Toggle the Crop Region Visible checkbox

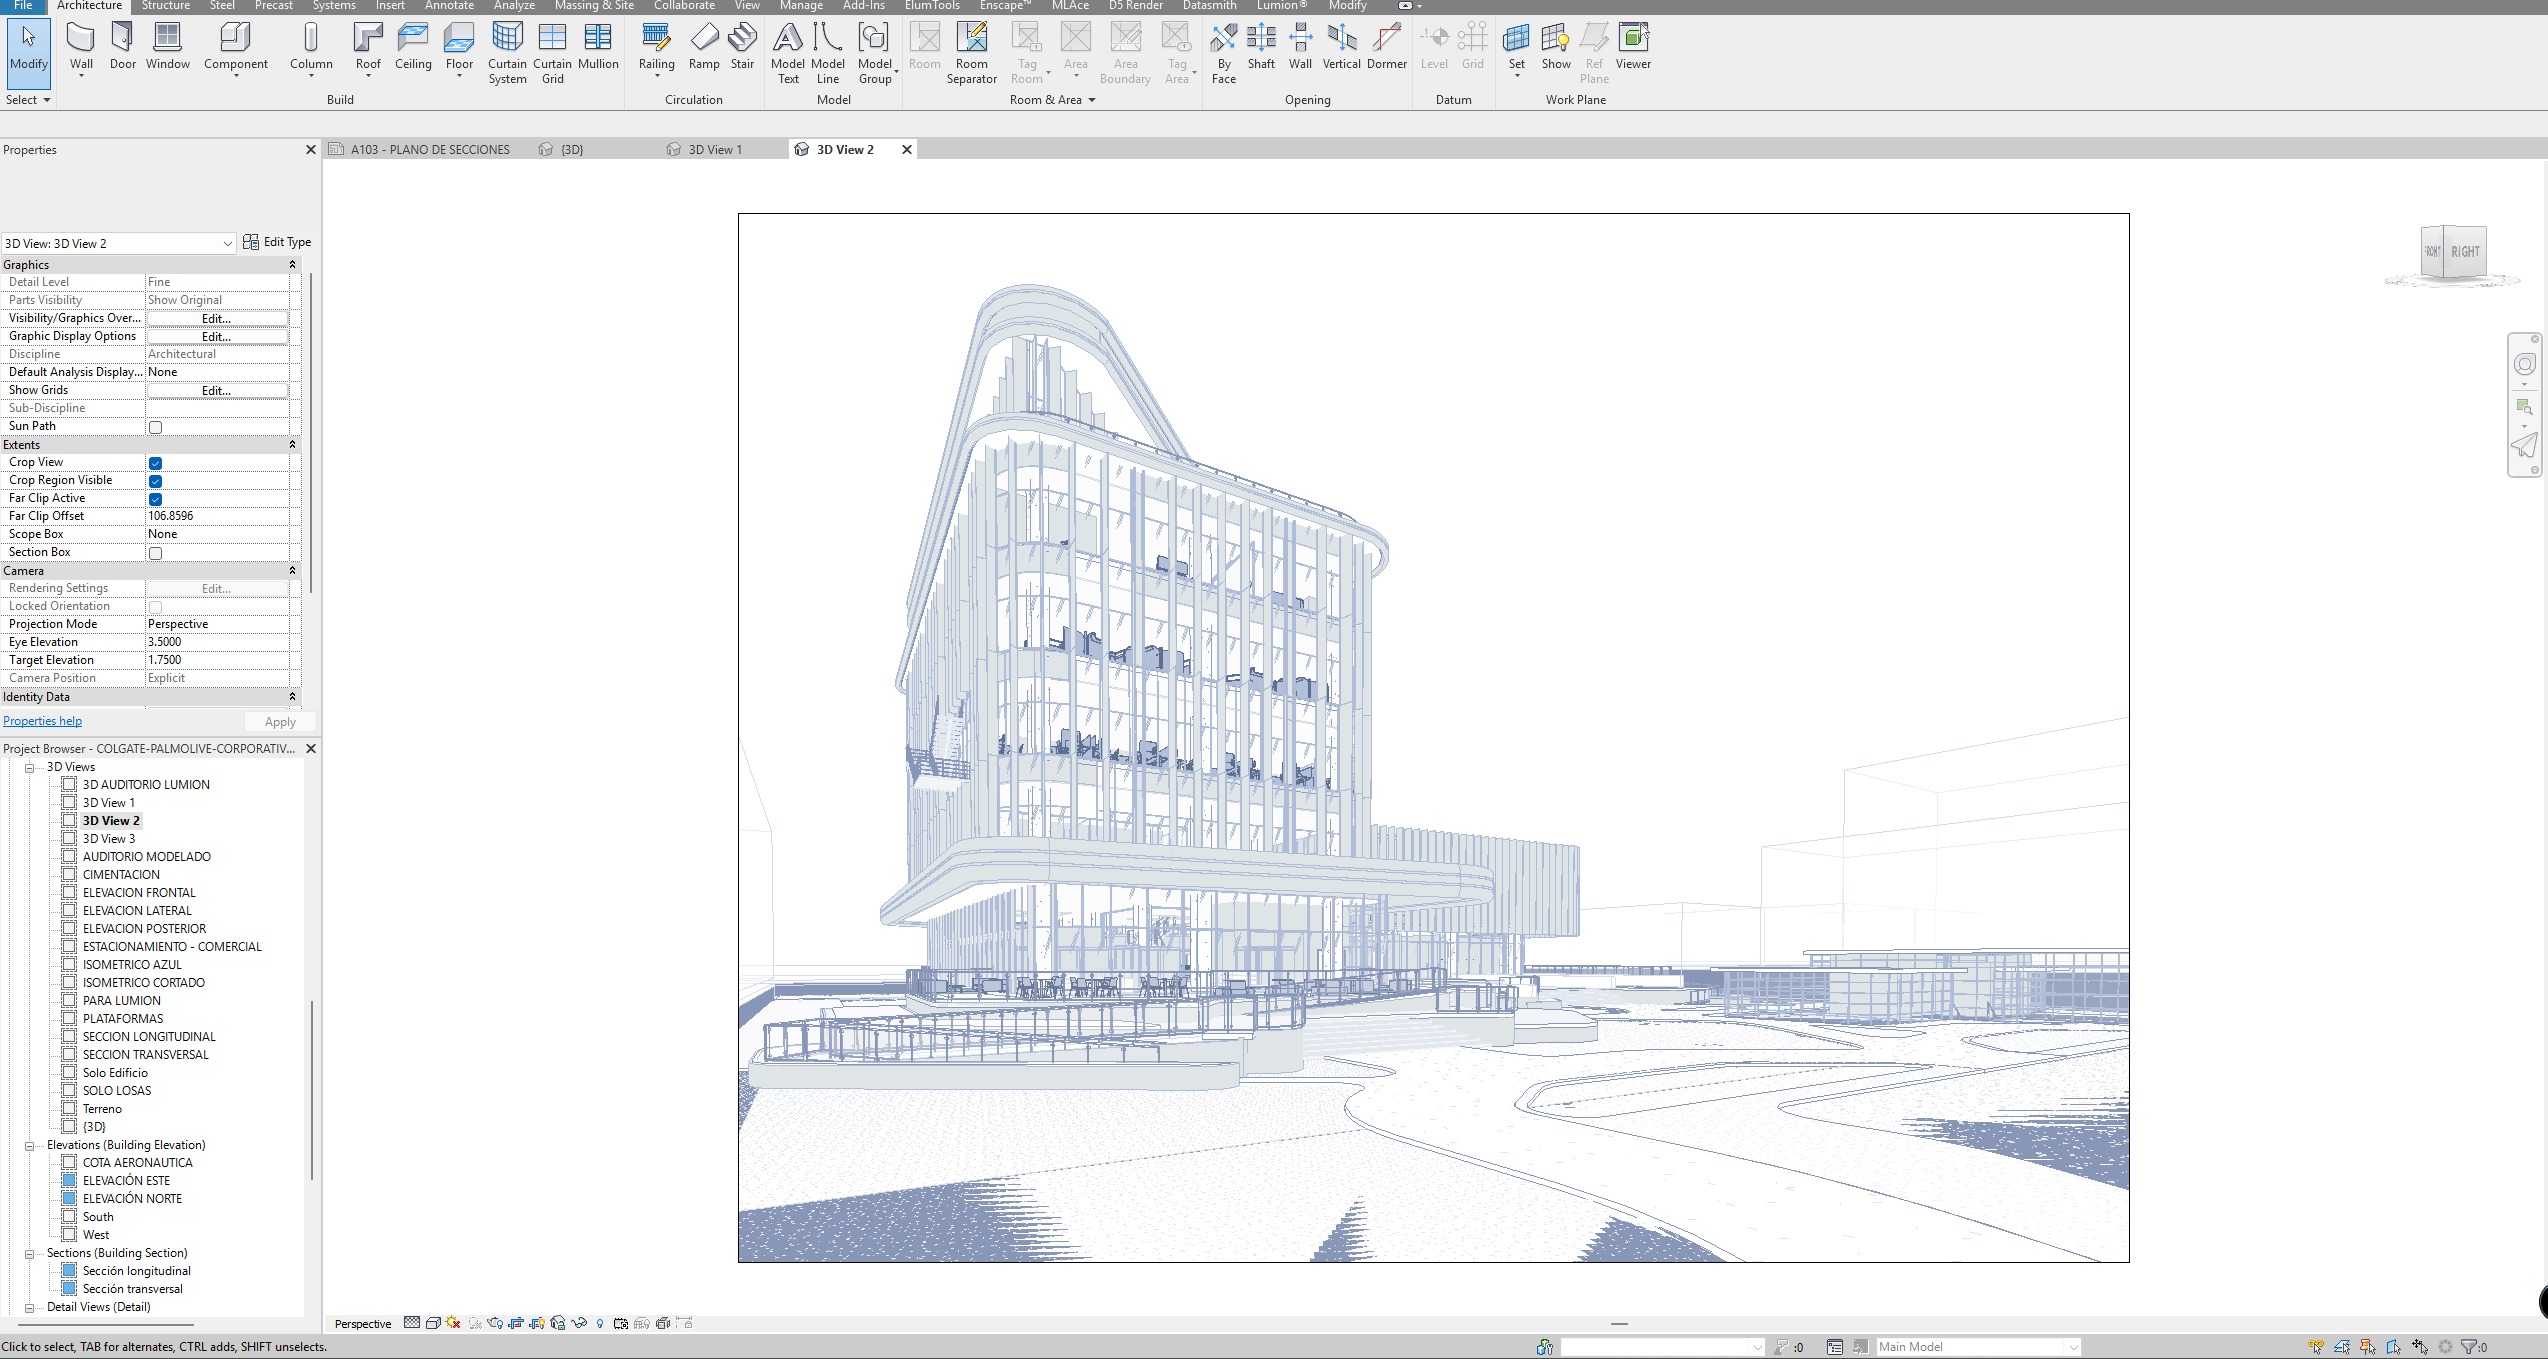(155, 481)
